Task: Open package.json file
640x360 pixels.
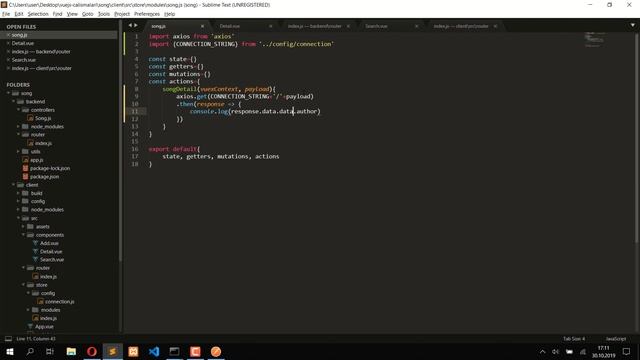Action: point(44,177)
